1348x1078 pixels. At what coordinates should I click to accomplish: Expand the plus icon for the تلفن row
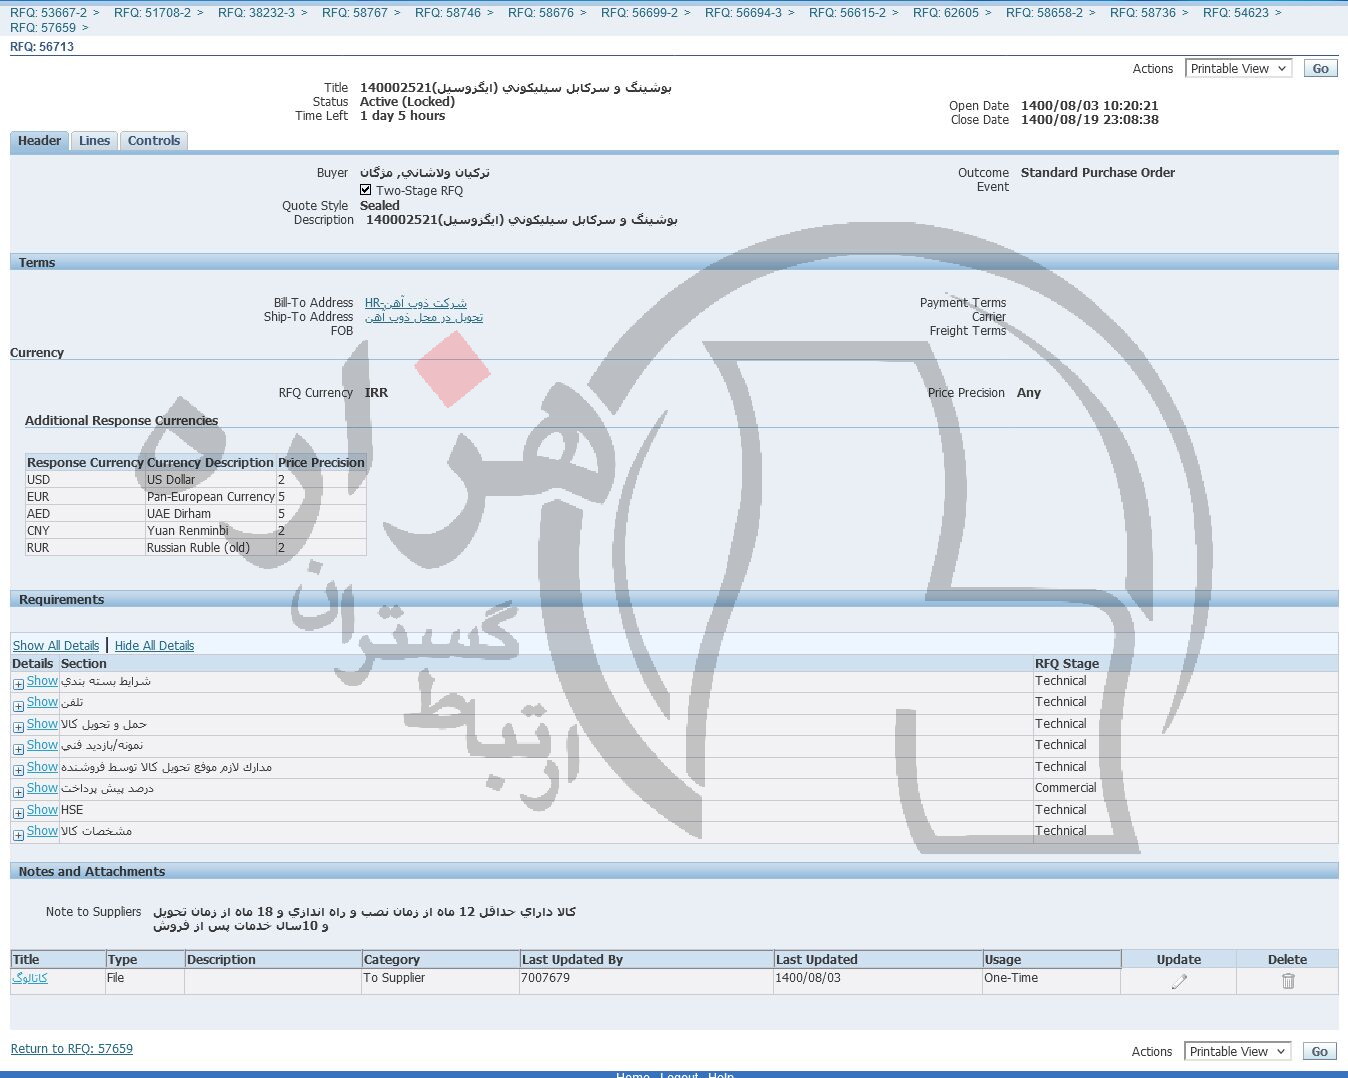18,706
